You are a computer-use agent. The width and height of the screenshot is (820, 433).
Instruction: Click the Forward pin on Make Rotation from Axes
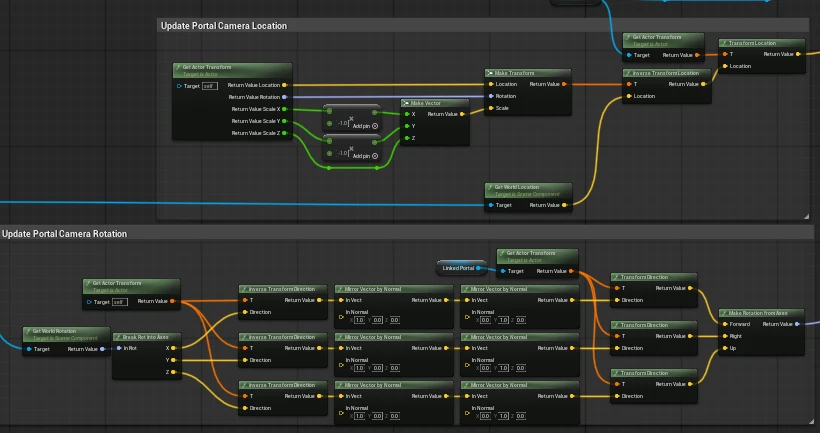[725, 324]
